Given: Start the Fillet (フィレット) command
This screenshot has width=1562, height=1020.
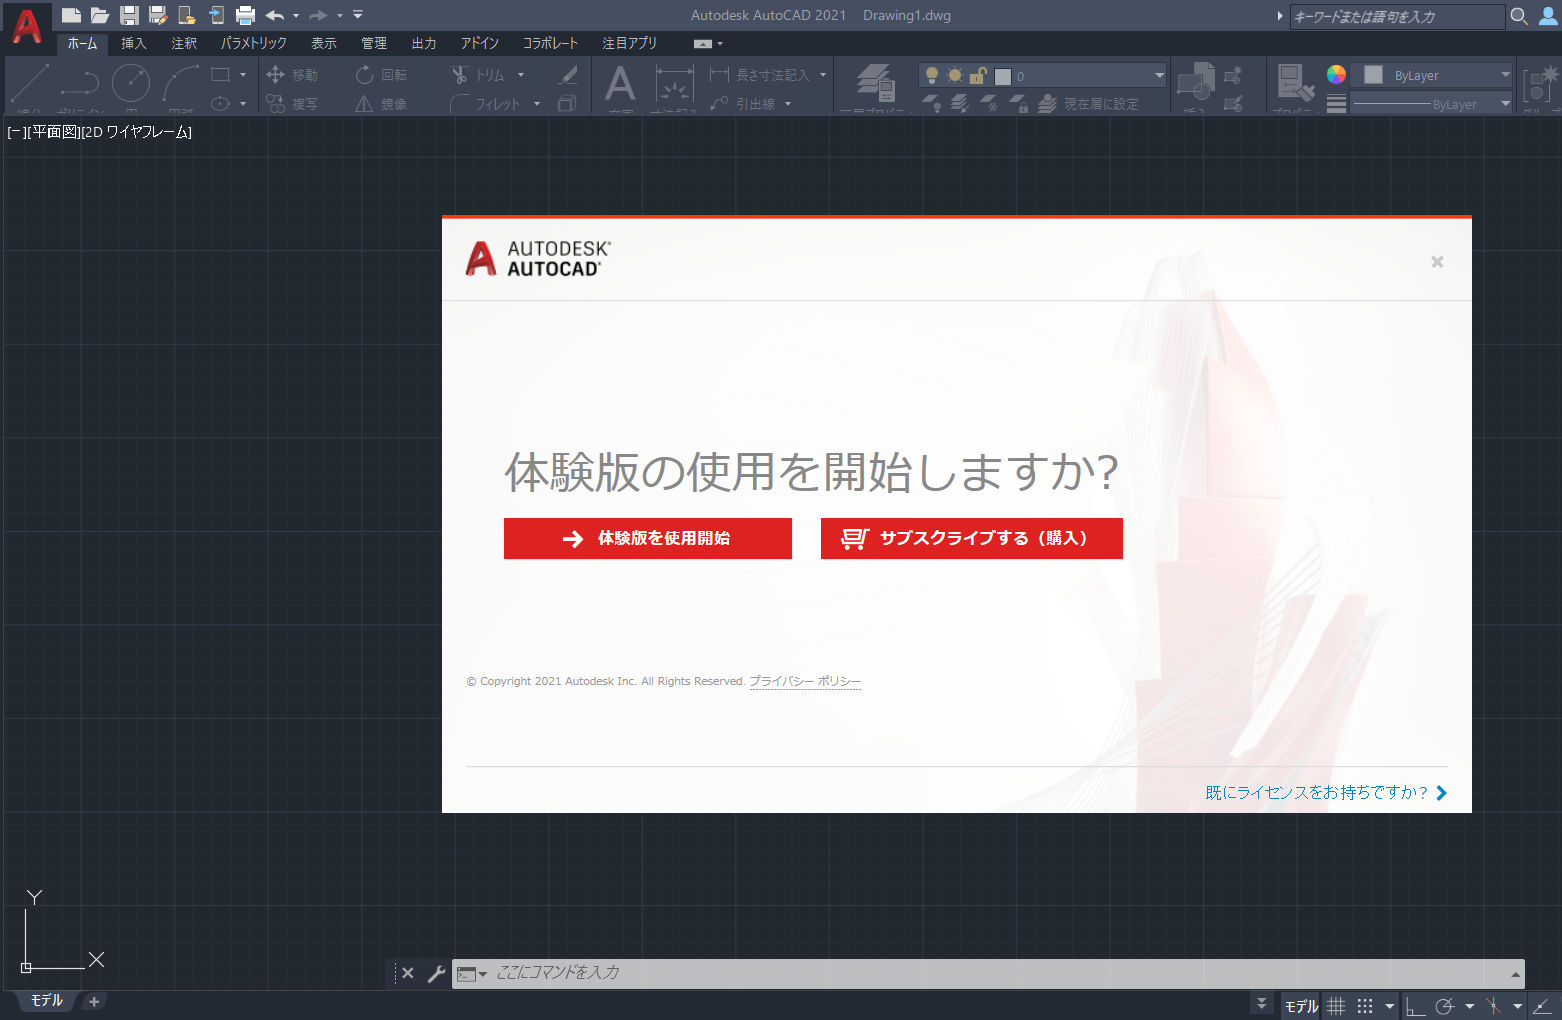Looking at the screenshot, I should 495,103.
